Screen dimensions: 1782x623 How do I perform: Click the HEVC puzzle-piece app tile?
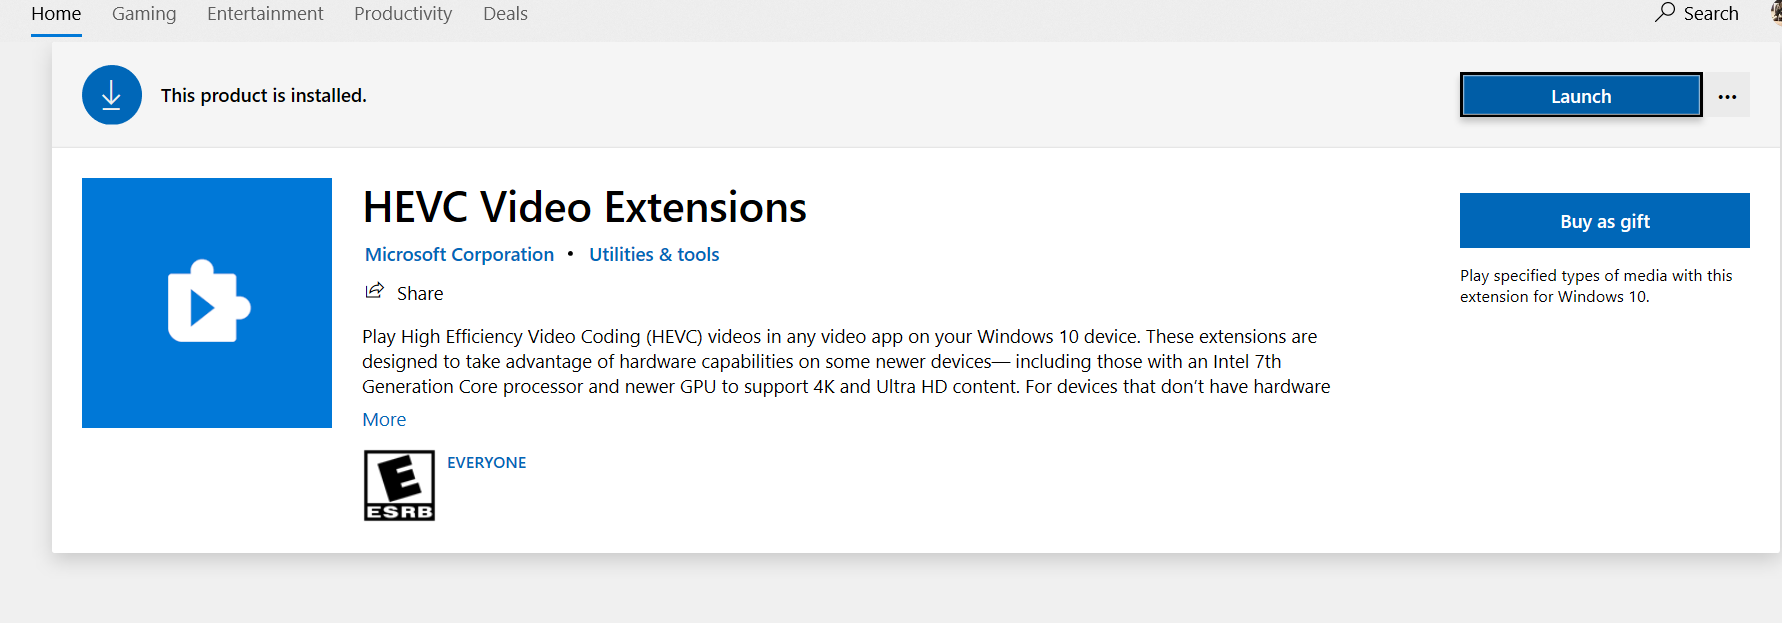(207, 303)
